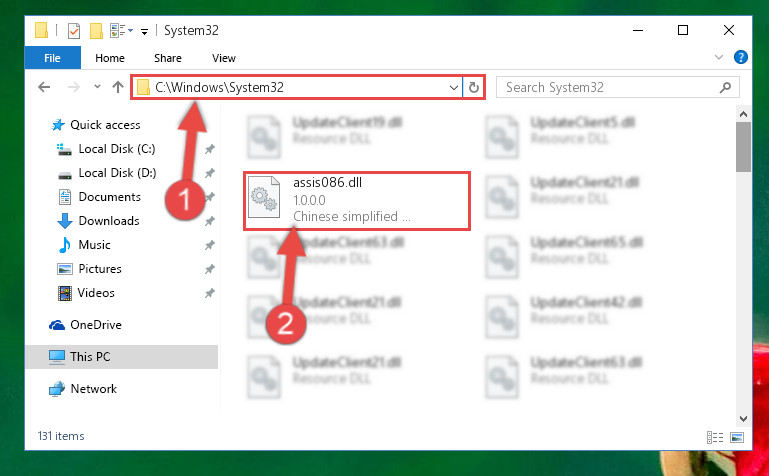Click the Properties quick access toolbar icon
The height and width of the screenshot is (476, 769).
[74, 31]
